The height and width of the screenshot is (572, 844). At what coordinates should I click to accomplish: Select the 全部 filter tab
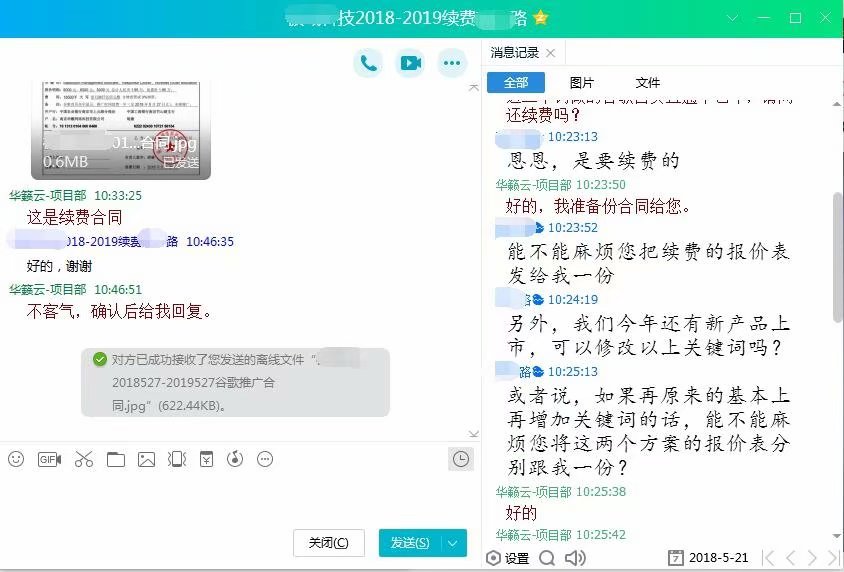tap(516, 83)
